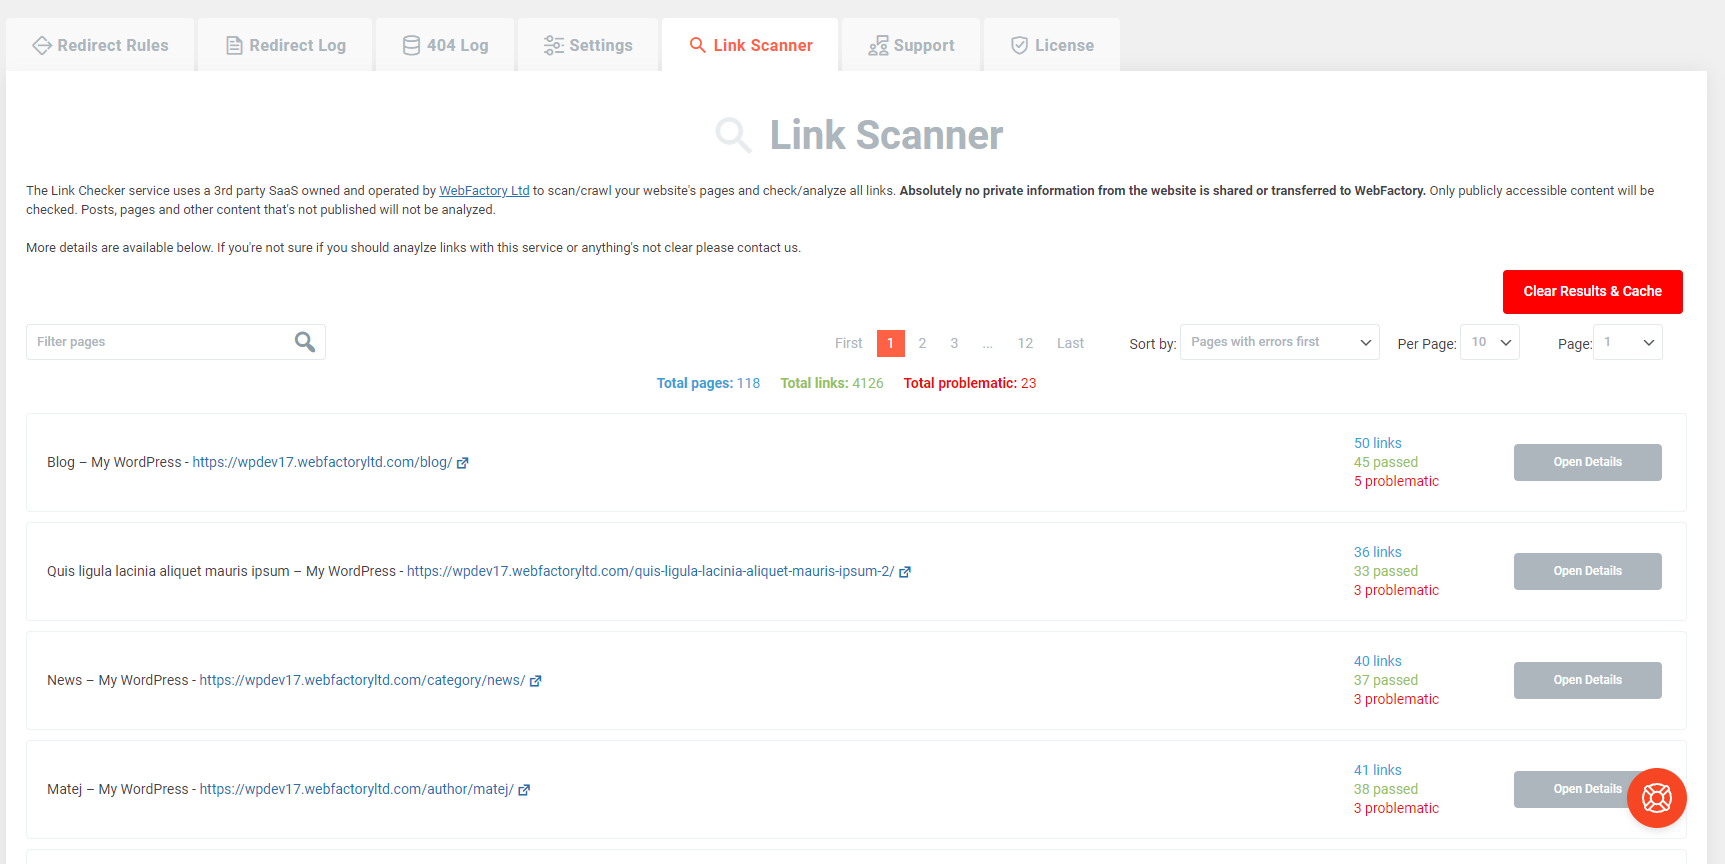This screenshot has width=1725, height=864.
Task: Click external link icon beside News URL
Action: 536,681
